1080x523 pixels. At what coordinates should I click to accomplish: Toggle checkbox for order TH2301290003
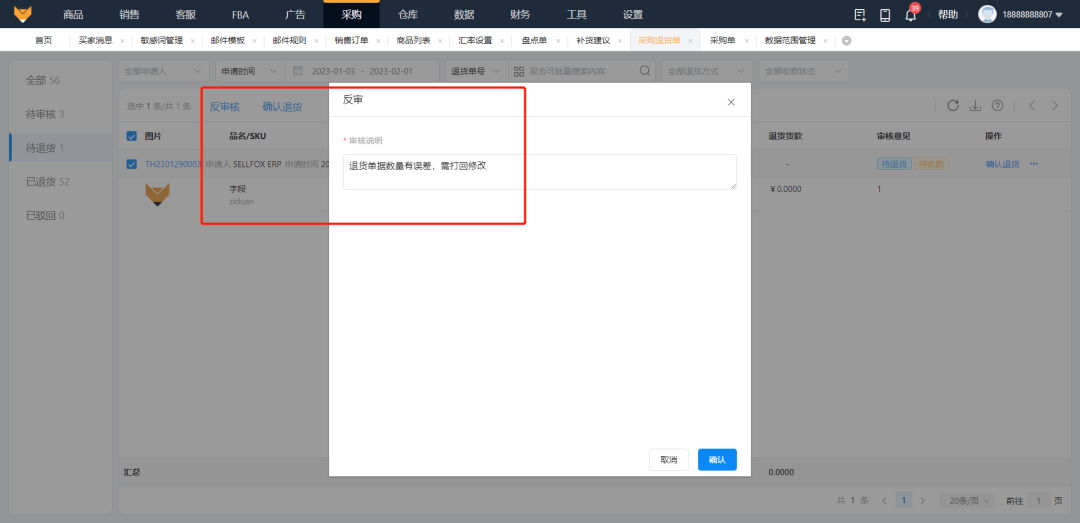coord(132,164)
